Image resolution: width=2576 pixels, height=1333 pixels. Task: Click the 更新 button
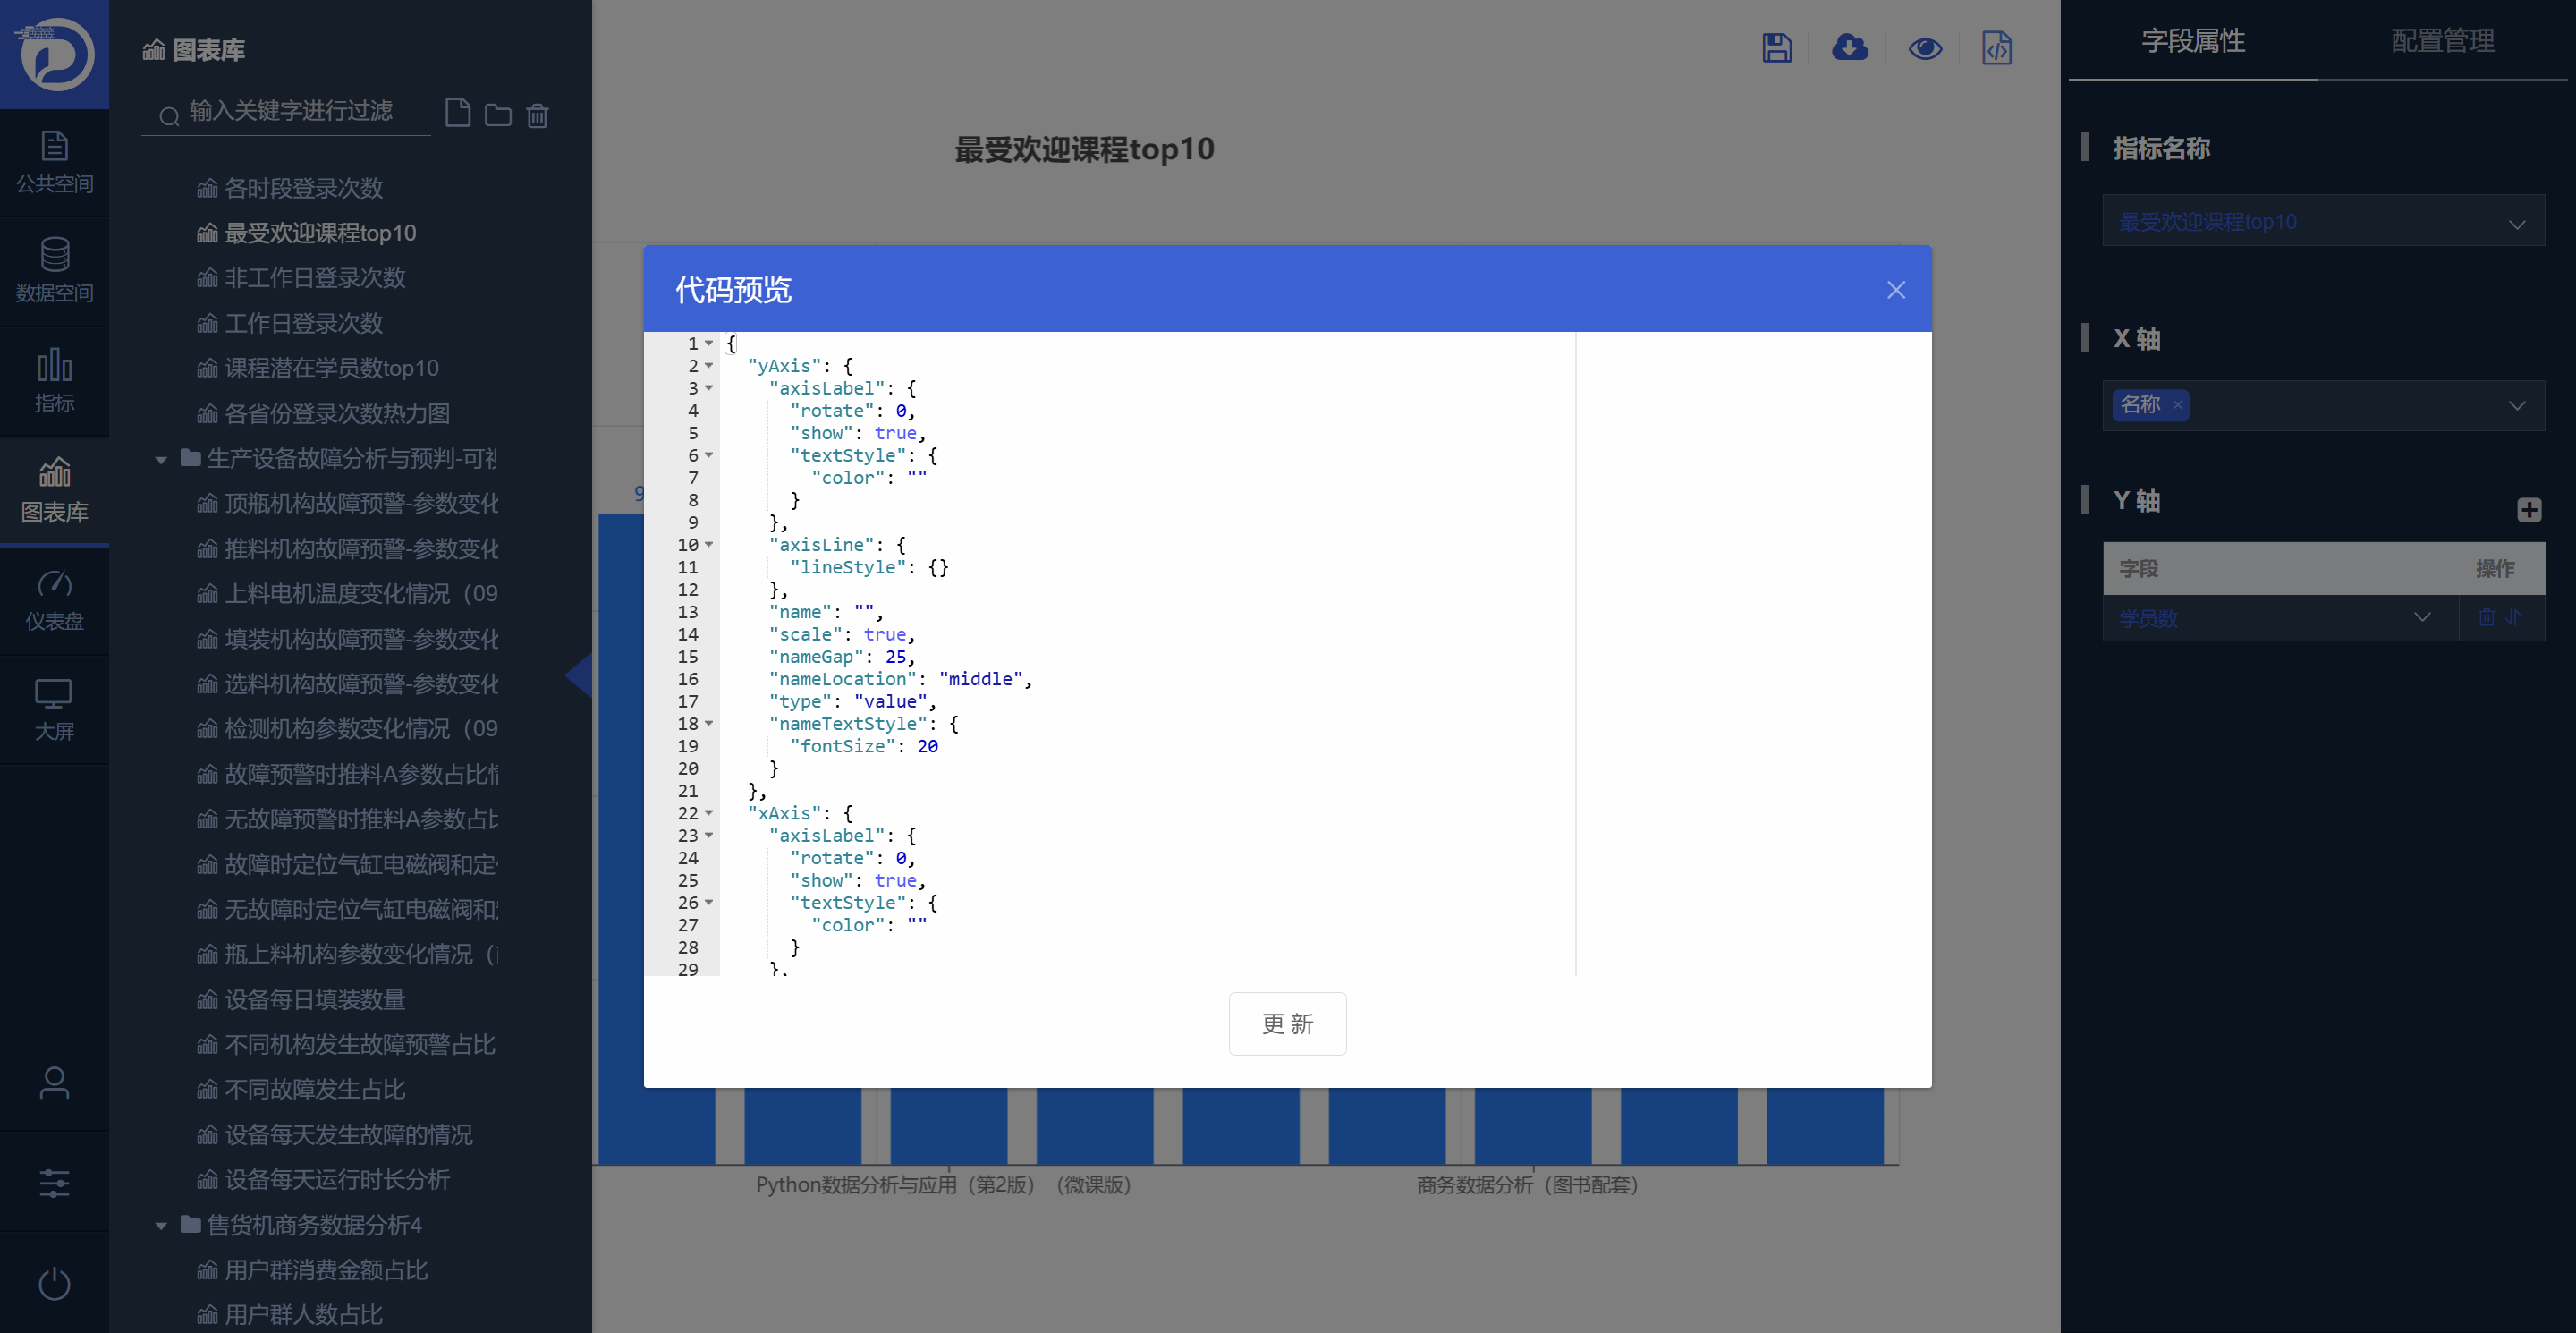1286,1023
